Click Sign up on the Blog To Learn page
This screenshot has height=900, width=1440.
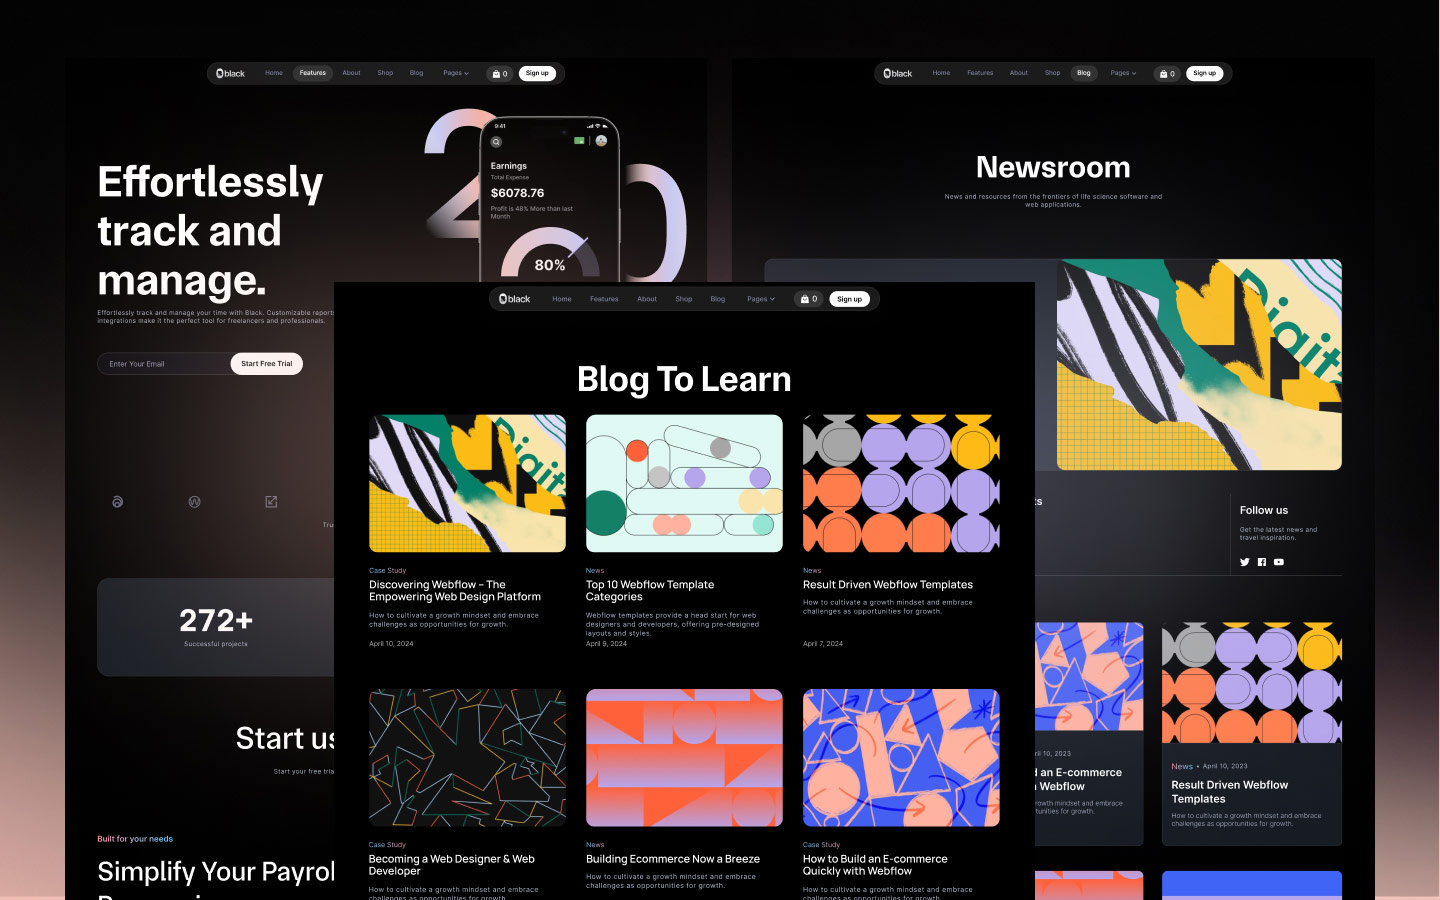tap(849, 299)
